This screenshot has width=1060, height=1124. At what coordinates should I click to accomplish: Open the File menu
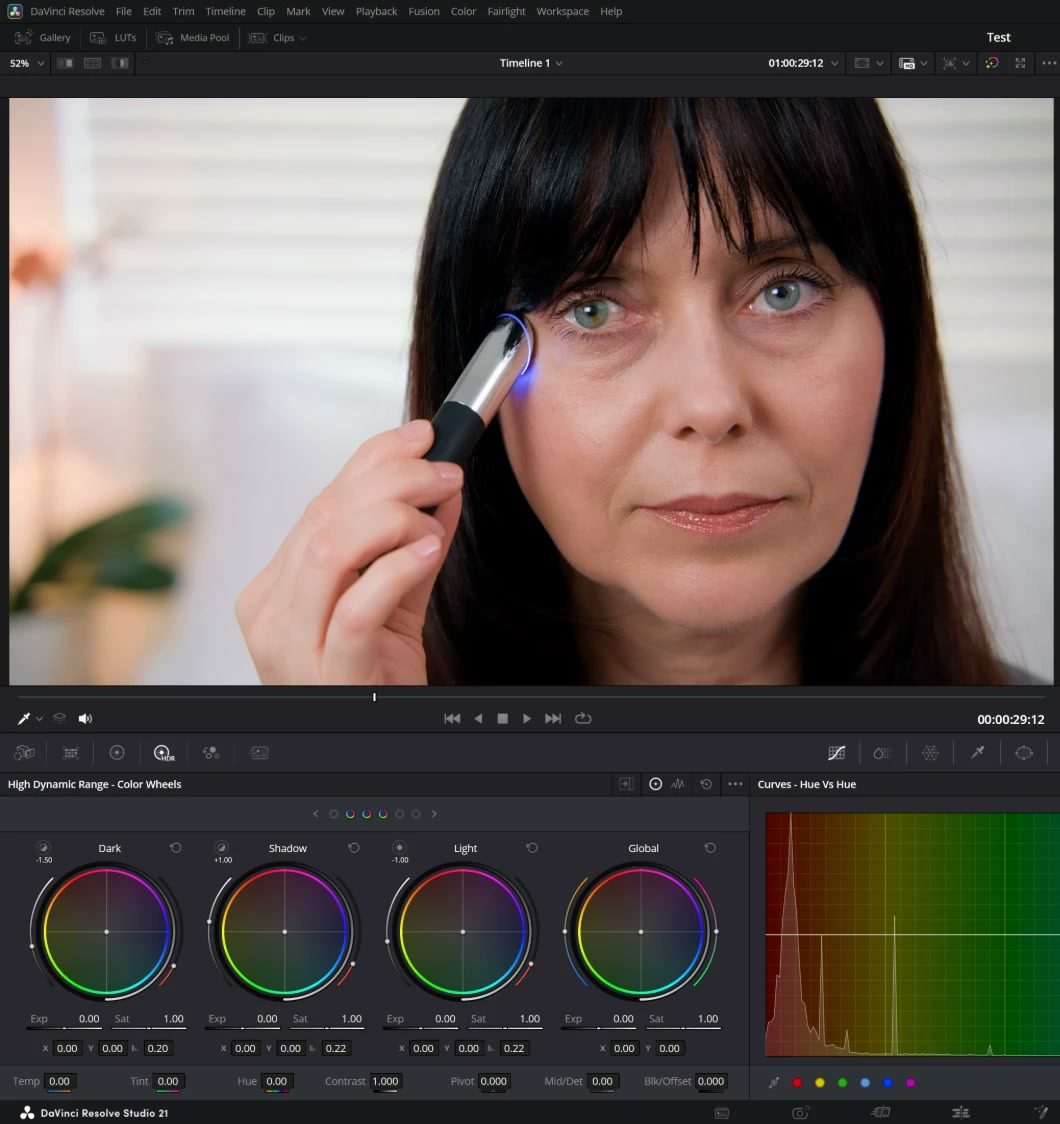pos(123,11)
